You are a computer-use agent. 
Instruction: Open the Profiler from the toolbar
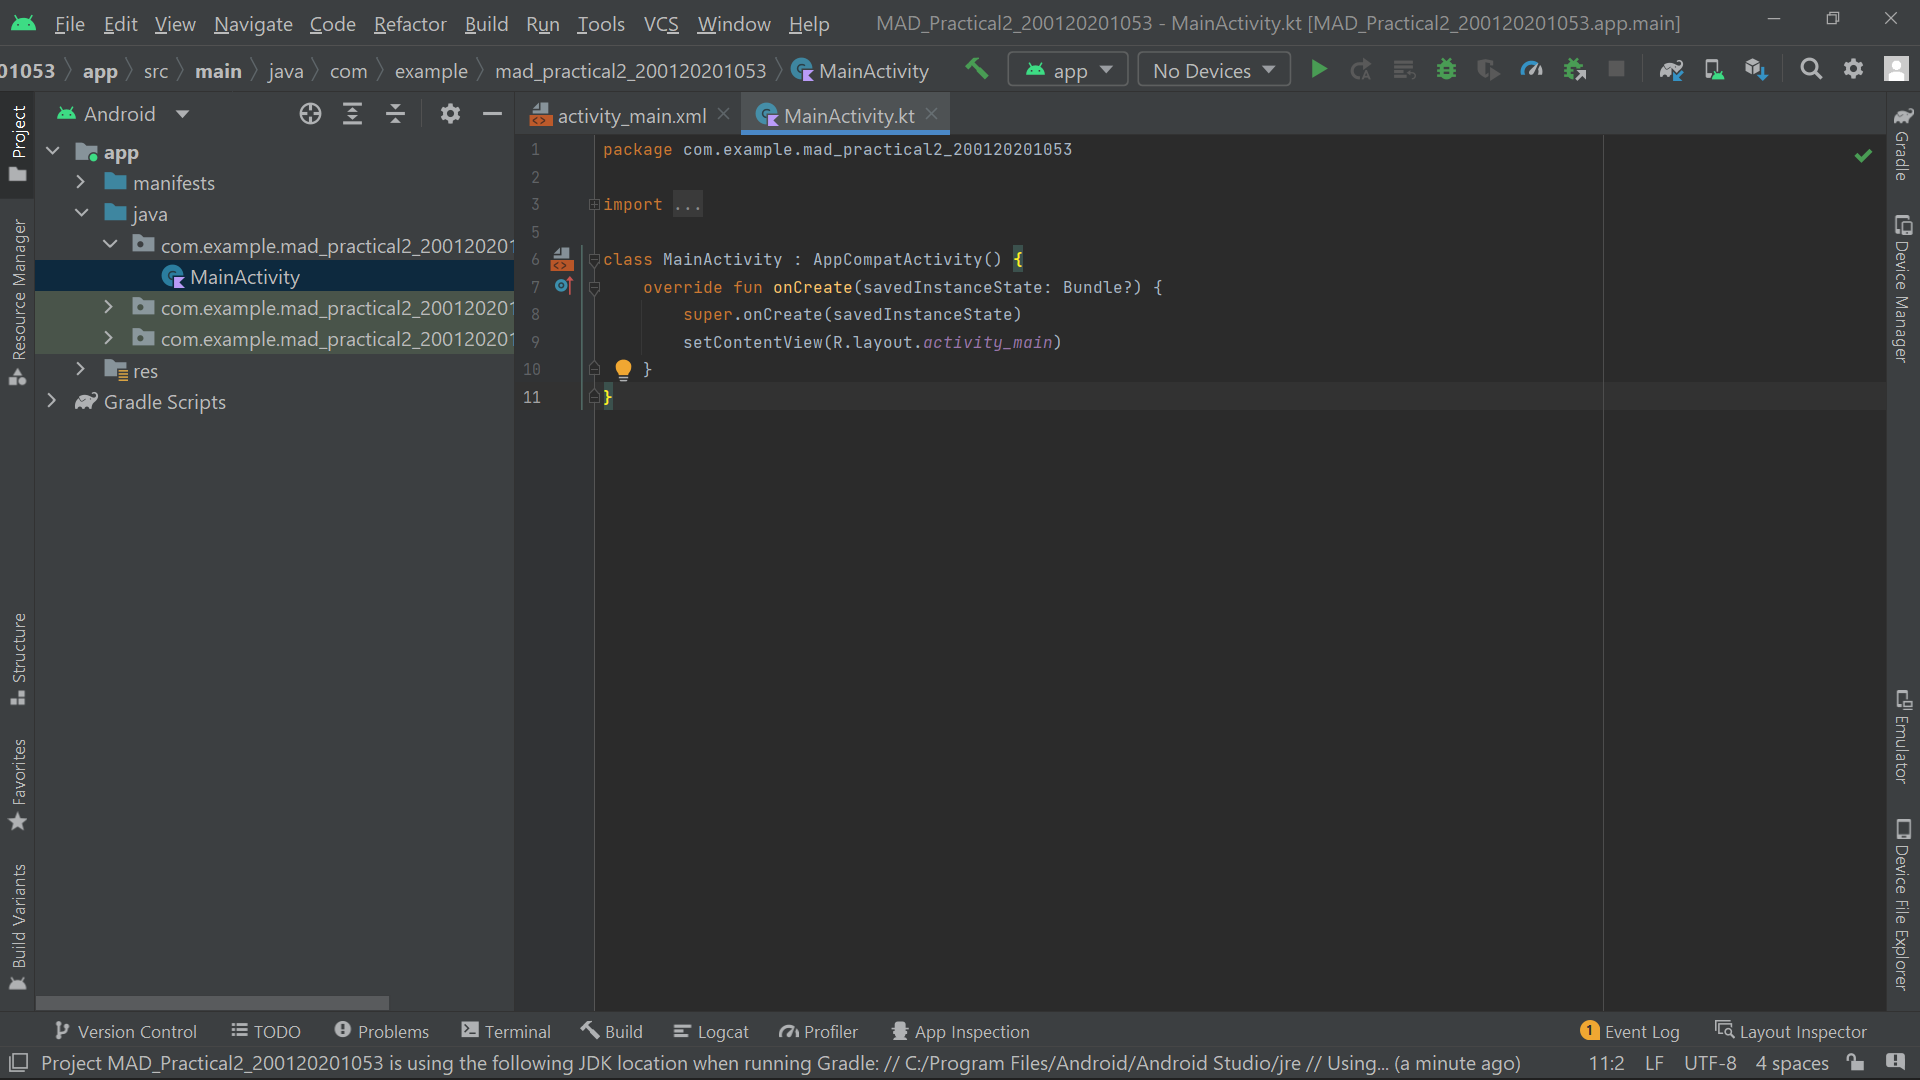[x=1531, y=69]
